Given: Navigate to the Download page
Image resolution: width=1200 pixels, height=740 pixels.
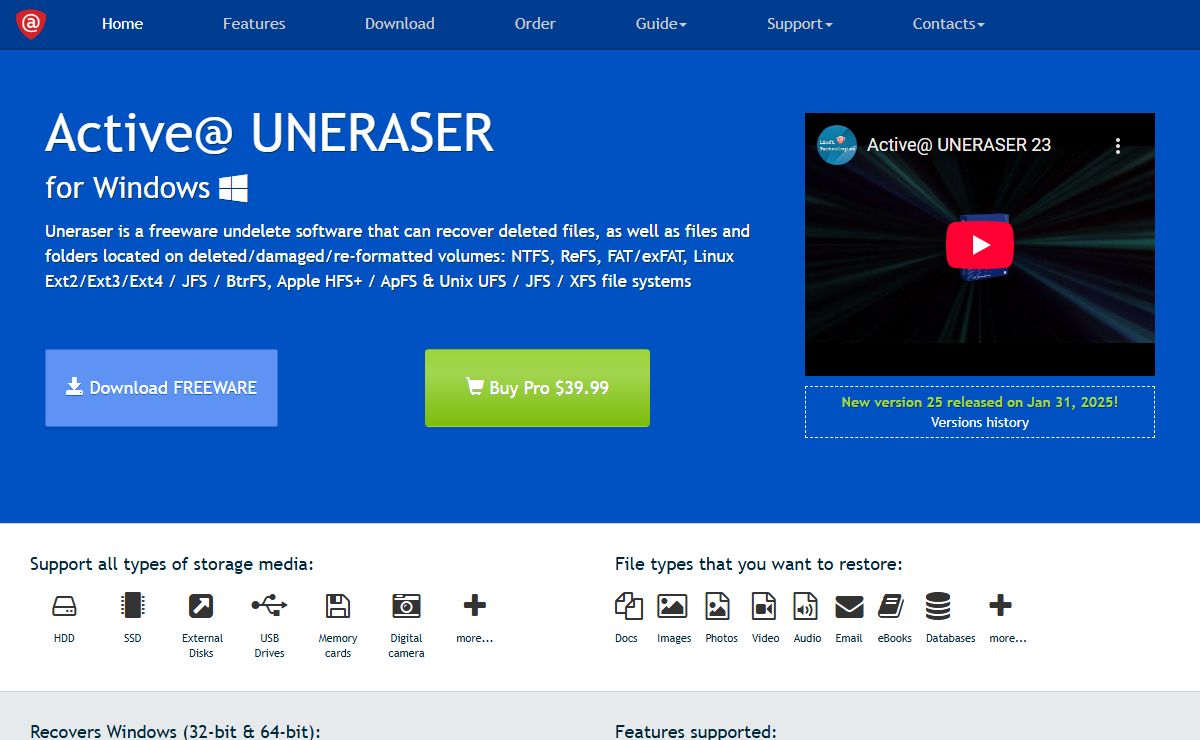Looking at the screenshot, I should [x=400, y=24].
